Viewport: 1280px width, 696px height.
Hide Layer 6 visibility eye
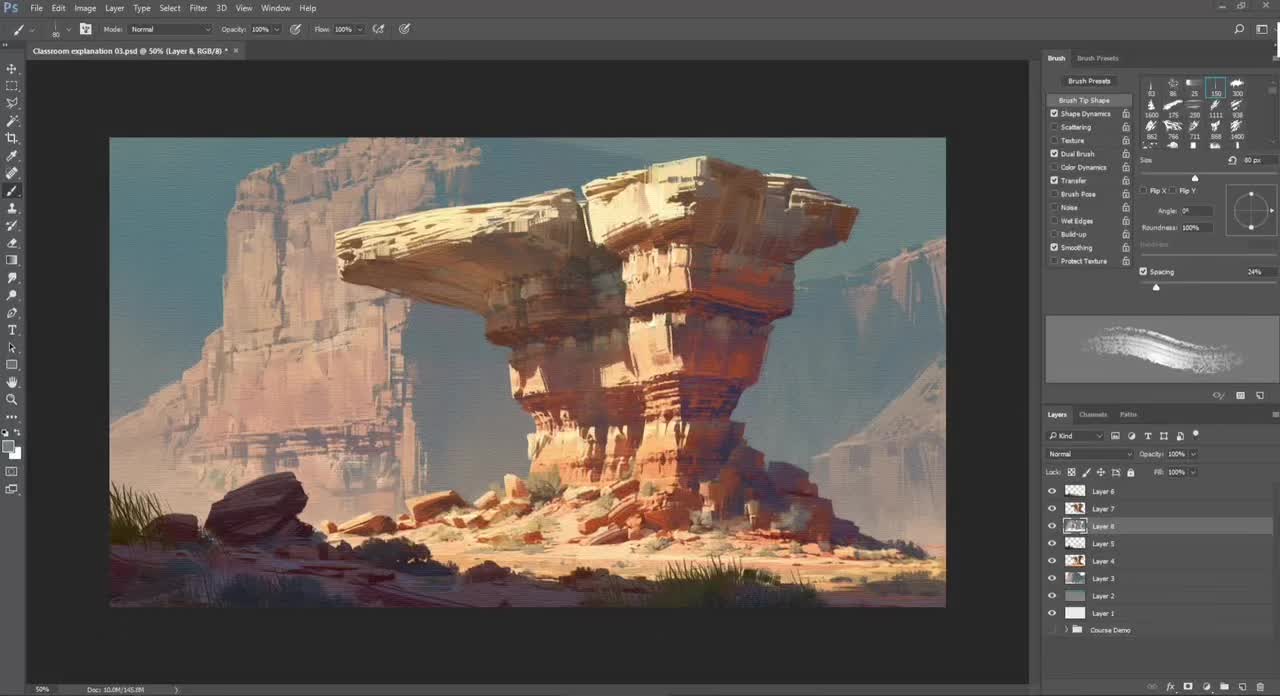pos(1052,491)
